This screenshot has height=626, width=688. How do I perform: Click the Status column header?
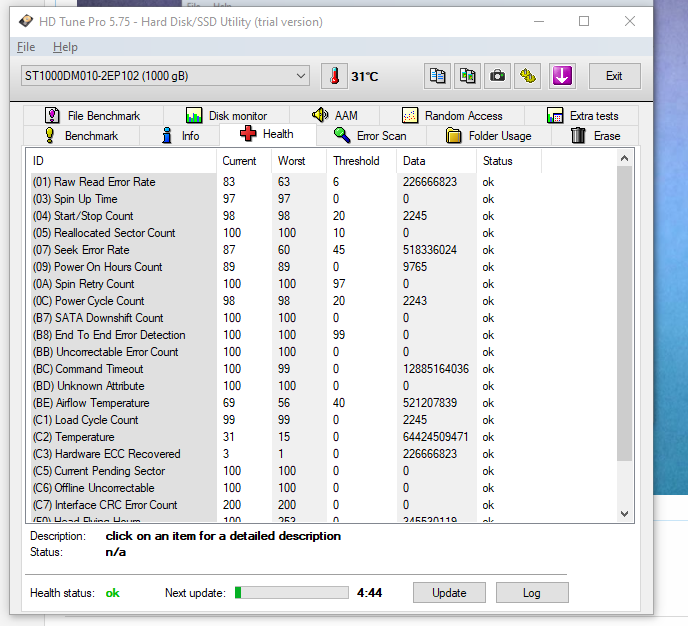[x=509, y=161]
